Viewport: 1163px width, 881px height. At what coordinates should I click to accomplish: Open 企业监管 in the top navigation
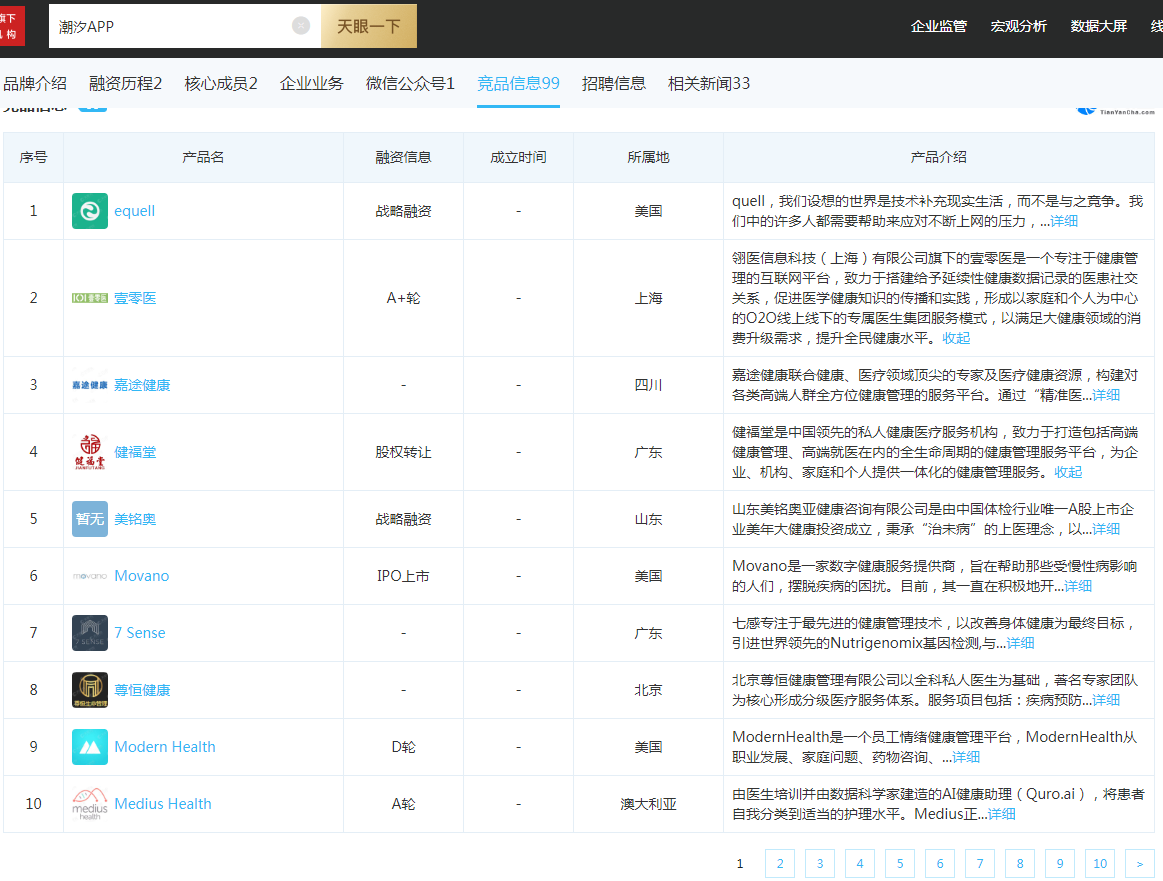click(939, 26)
